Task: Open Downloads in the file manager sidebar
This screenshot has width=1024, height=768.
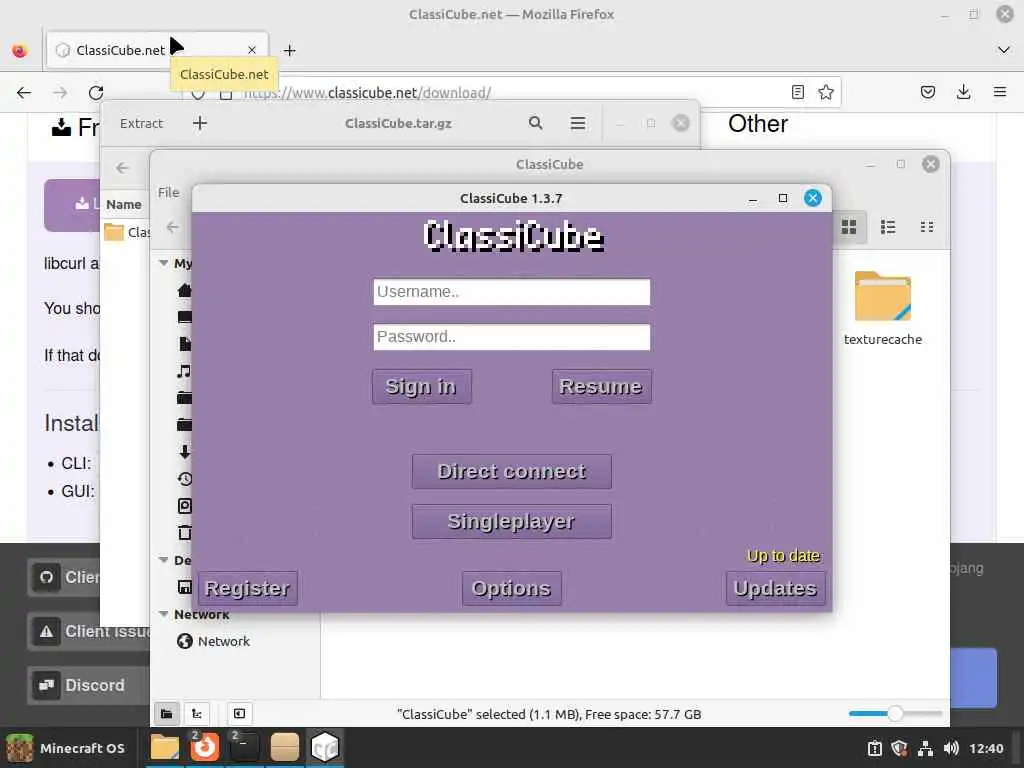Action: pos(185,451)
